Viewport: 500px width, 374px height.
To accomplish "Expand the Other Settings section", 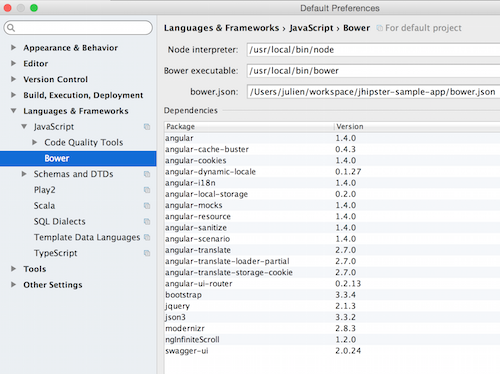I will (13, 285).
